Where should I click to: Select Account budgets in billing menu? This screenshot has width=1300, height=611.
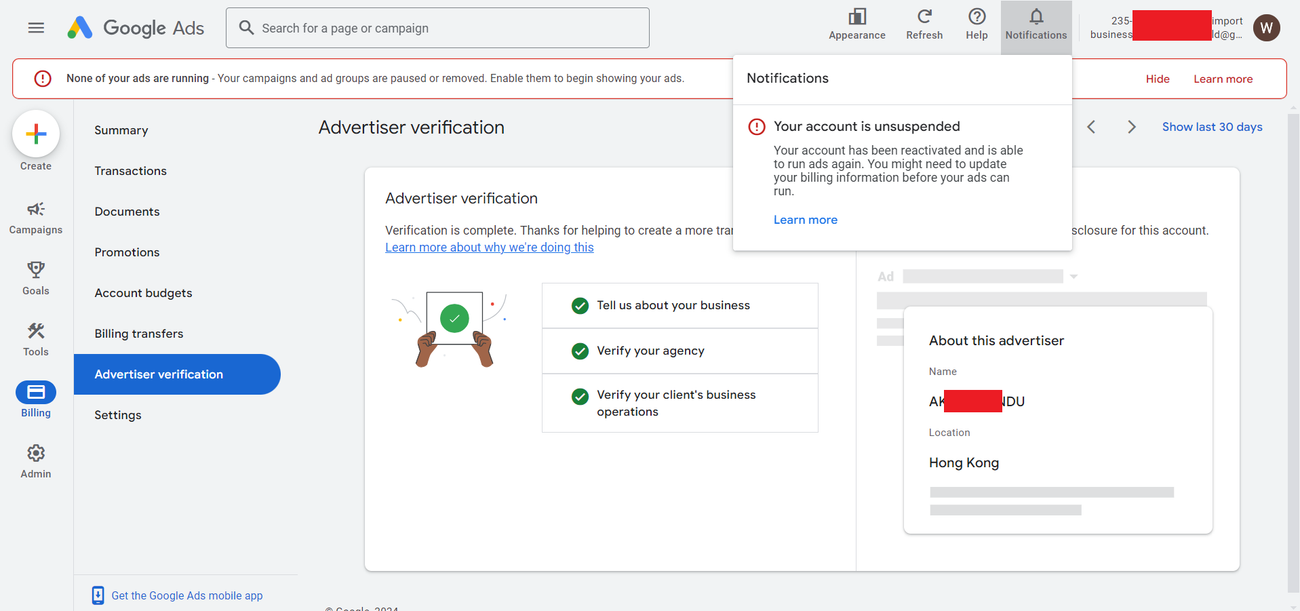(x=143, y=293)
